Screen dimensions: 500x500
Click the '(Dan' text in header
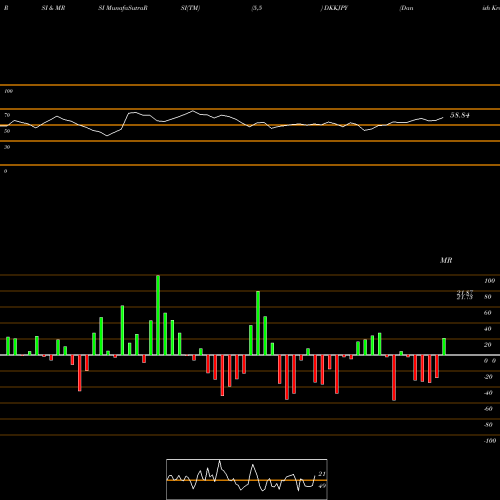[x=406, y=8]
